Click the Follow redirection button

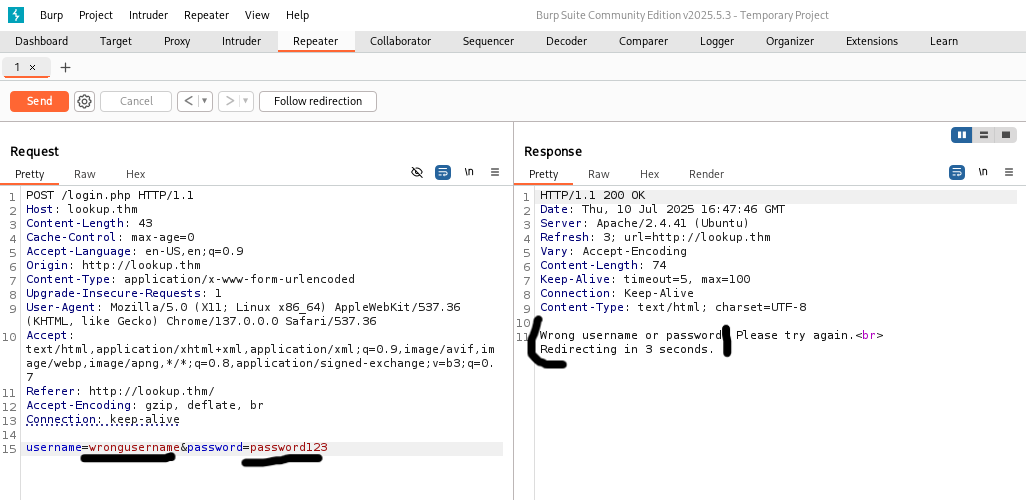tap(318, 101)
